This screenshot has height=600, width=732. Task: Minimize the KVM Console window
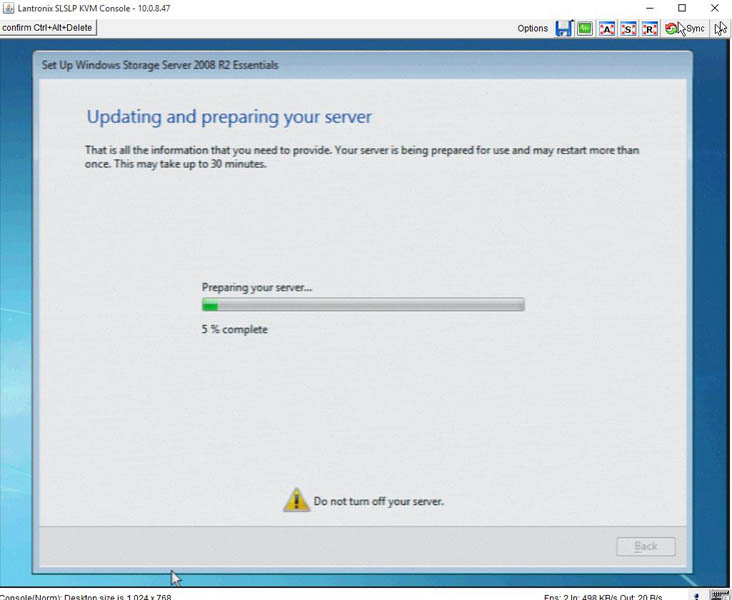tap(649, 8)
